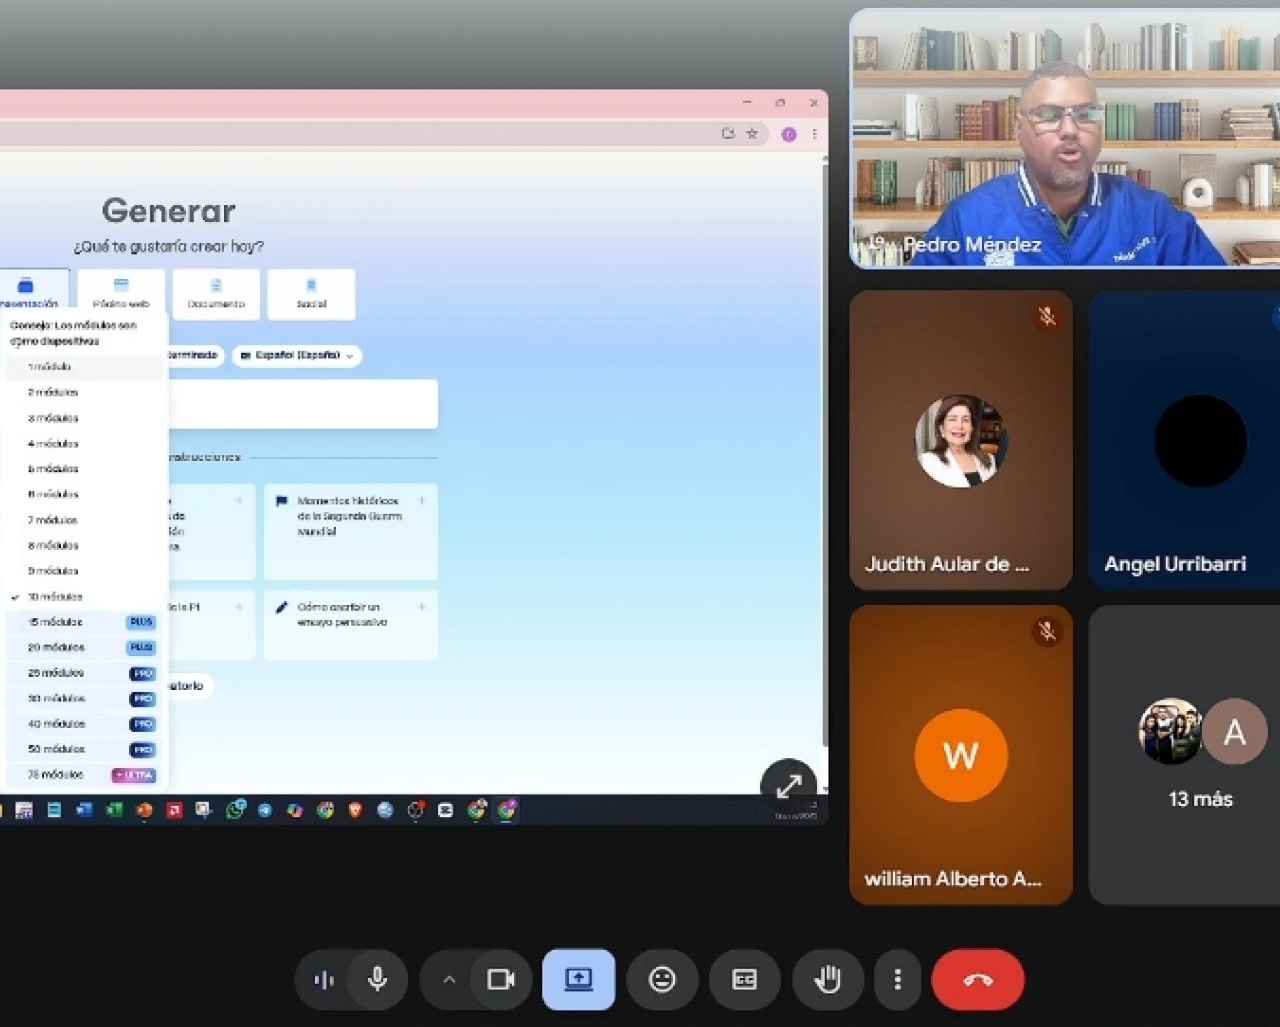Choose 15 módulos from the dropdown list
The image size is (1280, 1027).
click(56, 622)
